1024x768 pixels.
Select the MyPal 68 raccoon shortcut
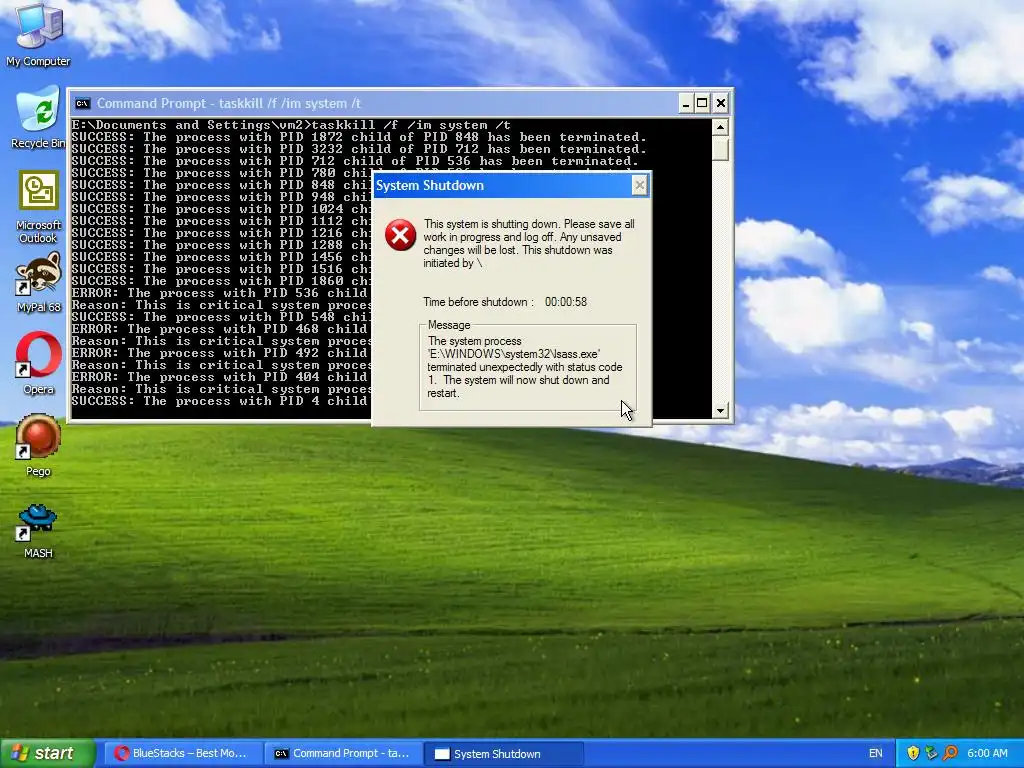point(39,282)
